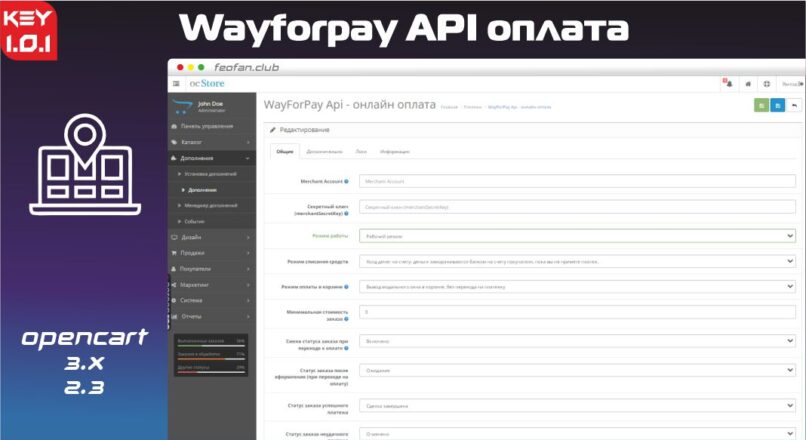This screenshot has width=806, height=440.
Task: Click help icon next to Merchant Account
Action: (346, 181)
